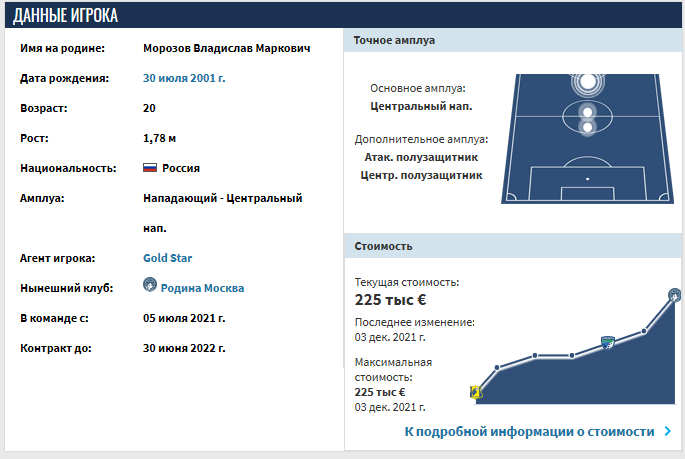The height and width of the screenshot is (459, 685).
Task: Select the attacking midfielder marker on pitch
Action: pyautogui.click(x=587, y=110)
